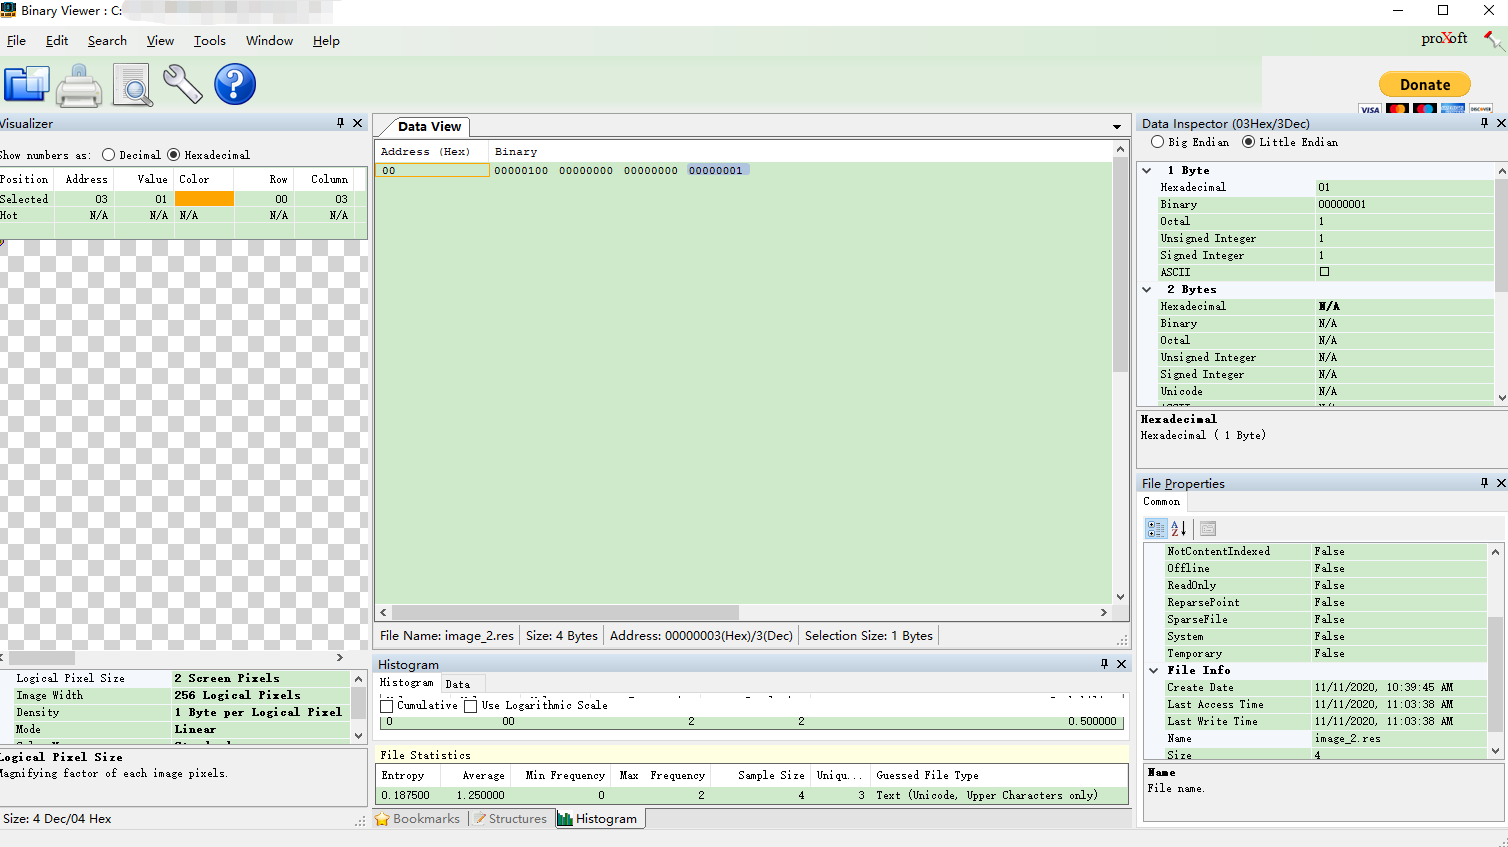
Task: Pin the Histogram panel
Action: pos(1104,664)
